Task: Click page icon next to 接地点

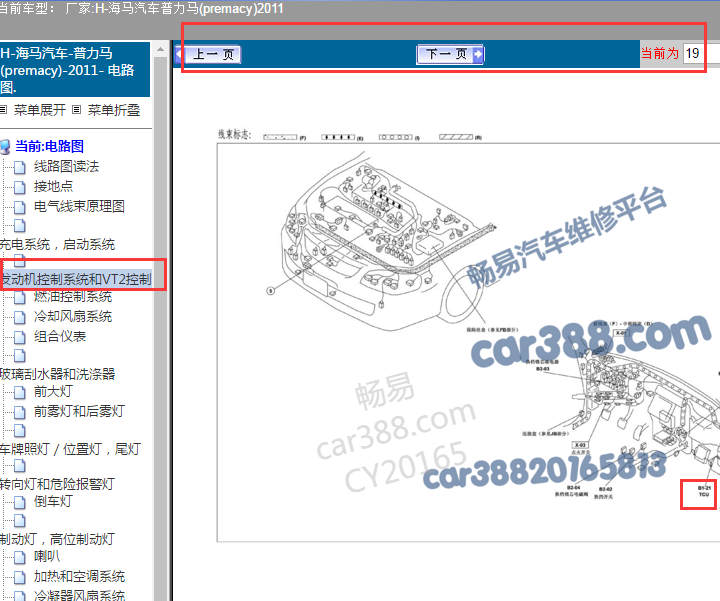Action: click(20, 187)
